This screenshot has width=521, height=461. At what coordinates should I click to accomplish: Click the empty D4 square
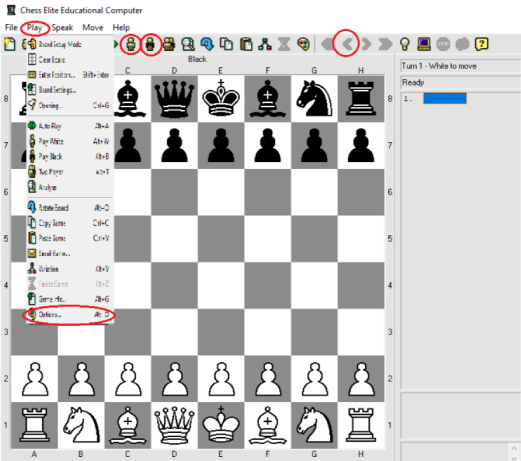click(174, 285)
